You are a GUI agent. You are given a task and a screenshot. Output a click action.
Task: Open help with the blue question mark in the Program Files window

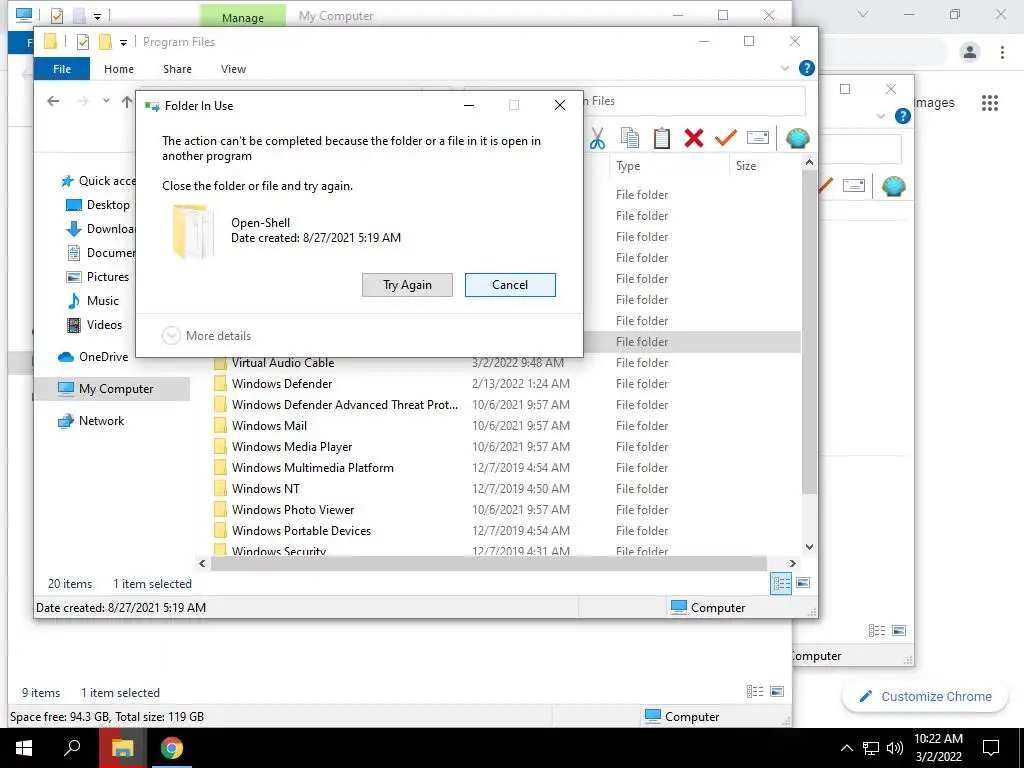tap(807, 68)
